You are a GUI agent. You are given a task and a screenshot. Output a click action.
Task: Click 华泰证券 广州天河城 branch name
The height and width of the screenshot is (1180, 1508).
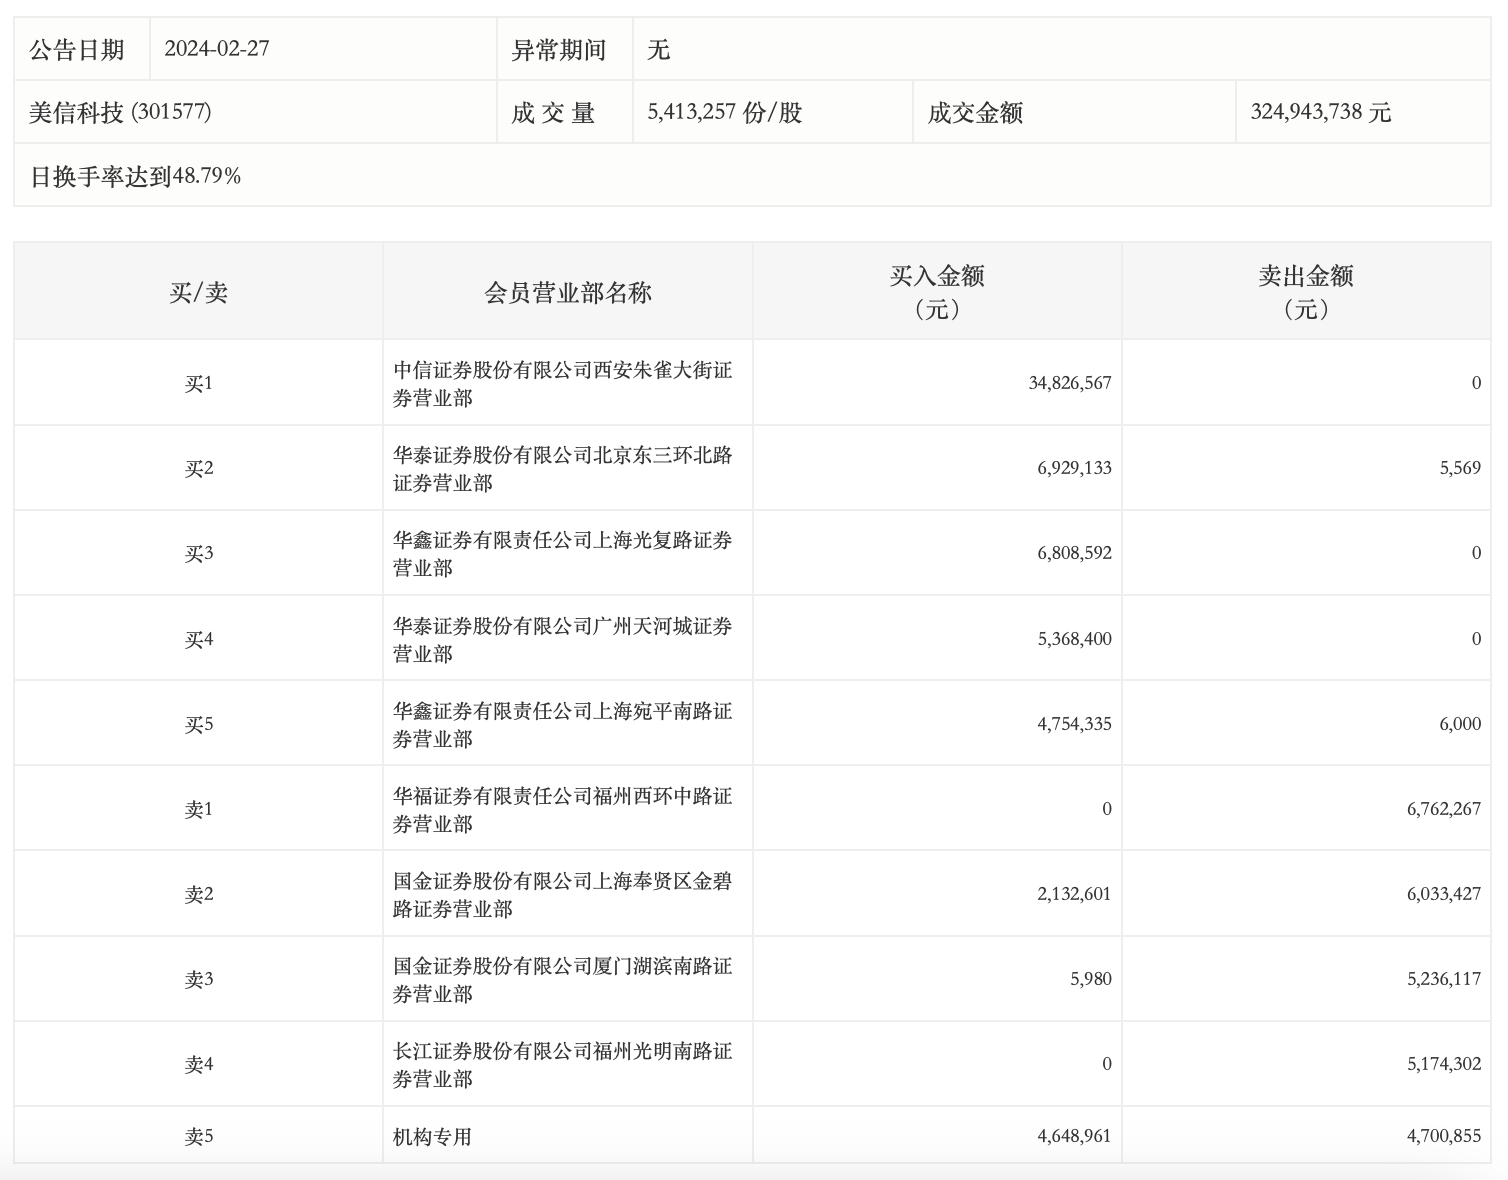tap(563, 640)
